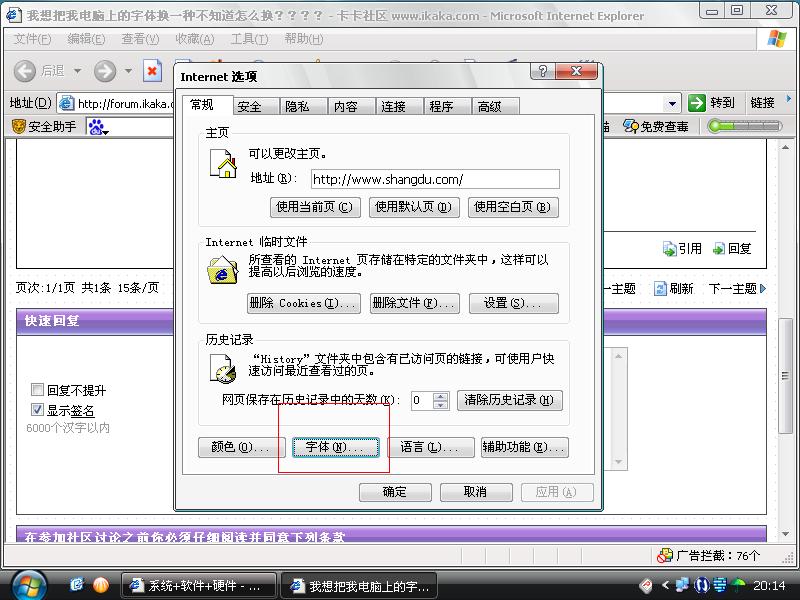Viewport: 800px width, 600px height.
Task: Click the Forward arrow icon
Action: pos(105,71)
